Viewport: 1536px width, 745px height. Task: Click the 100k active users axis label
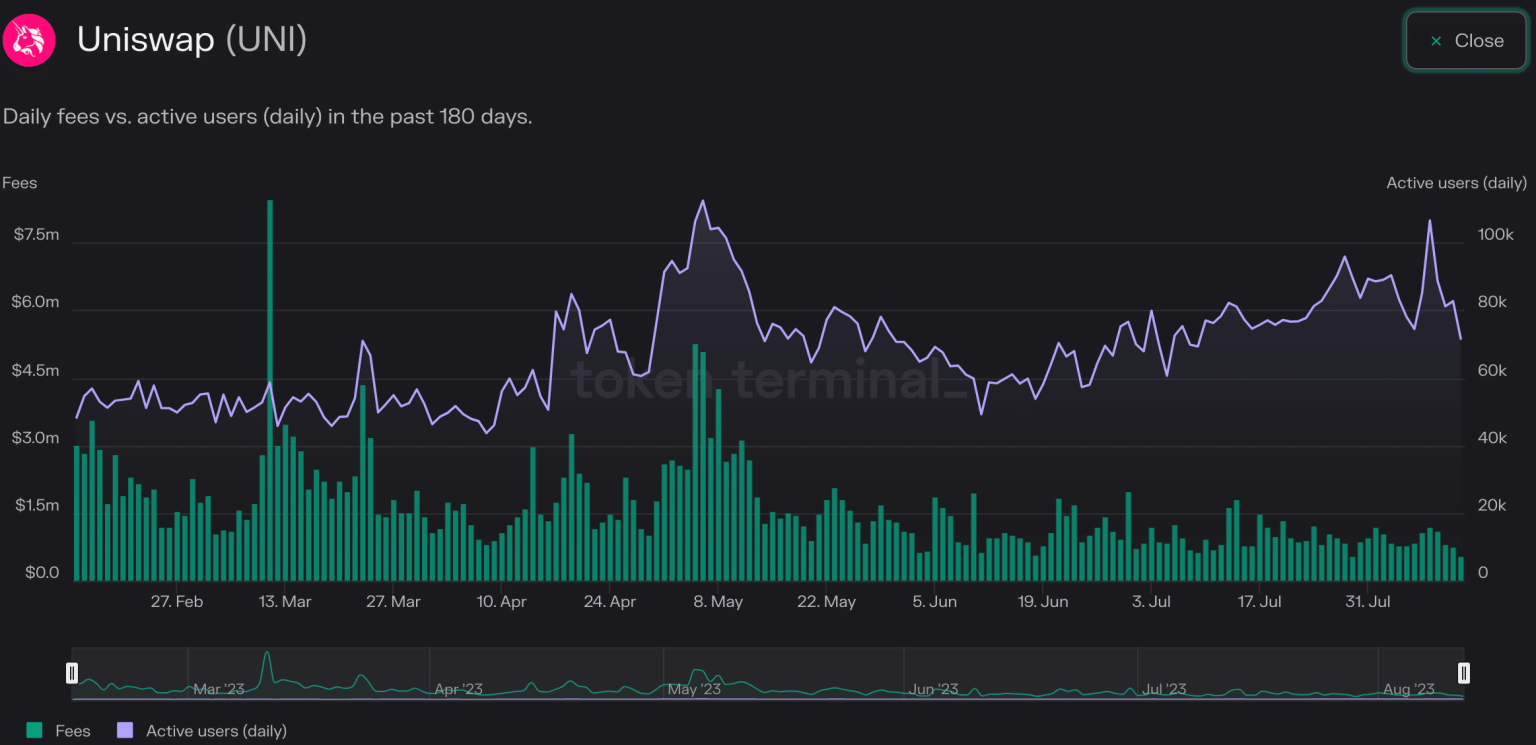[x=1496, y=235]
